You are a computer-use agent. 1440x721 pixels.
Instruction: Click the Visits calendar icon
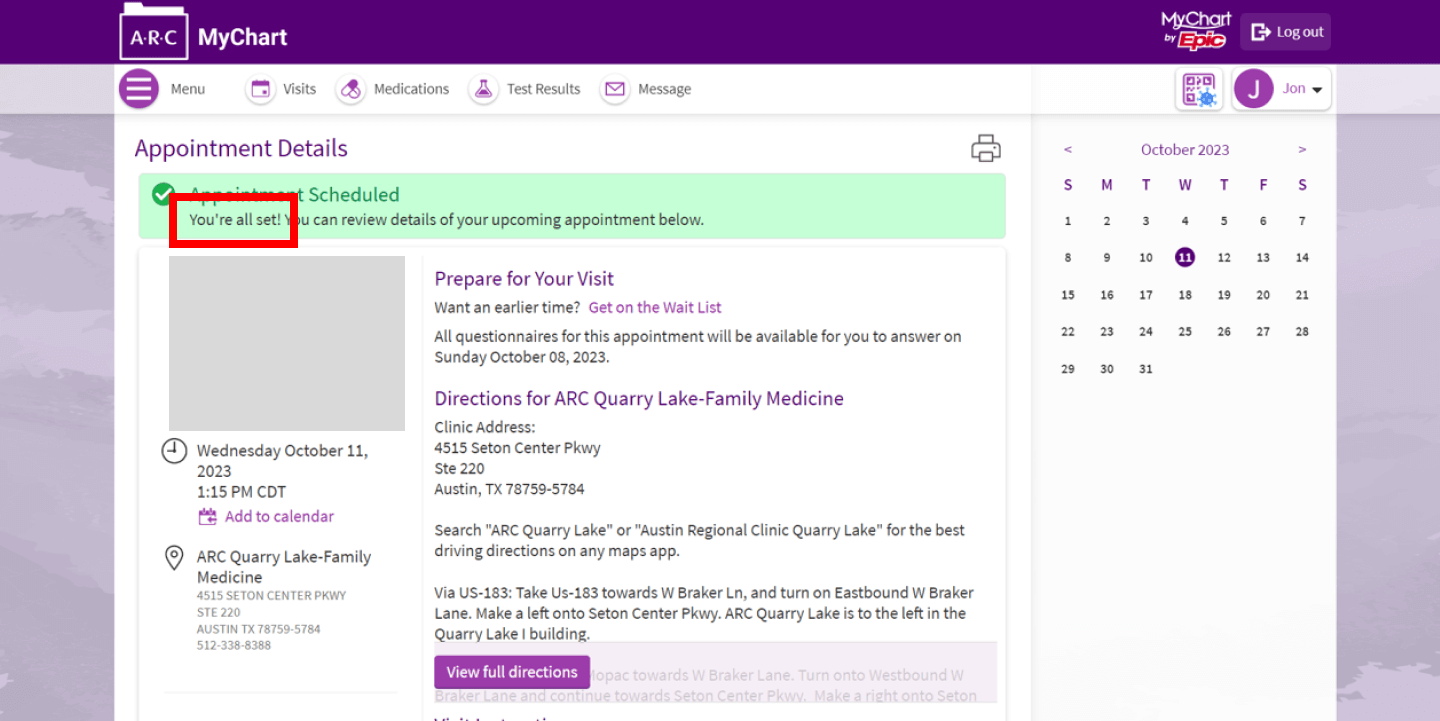coord(260,89)
